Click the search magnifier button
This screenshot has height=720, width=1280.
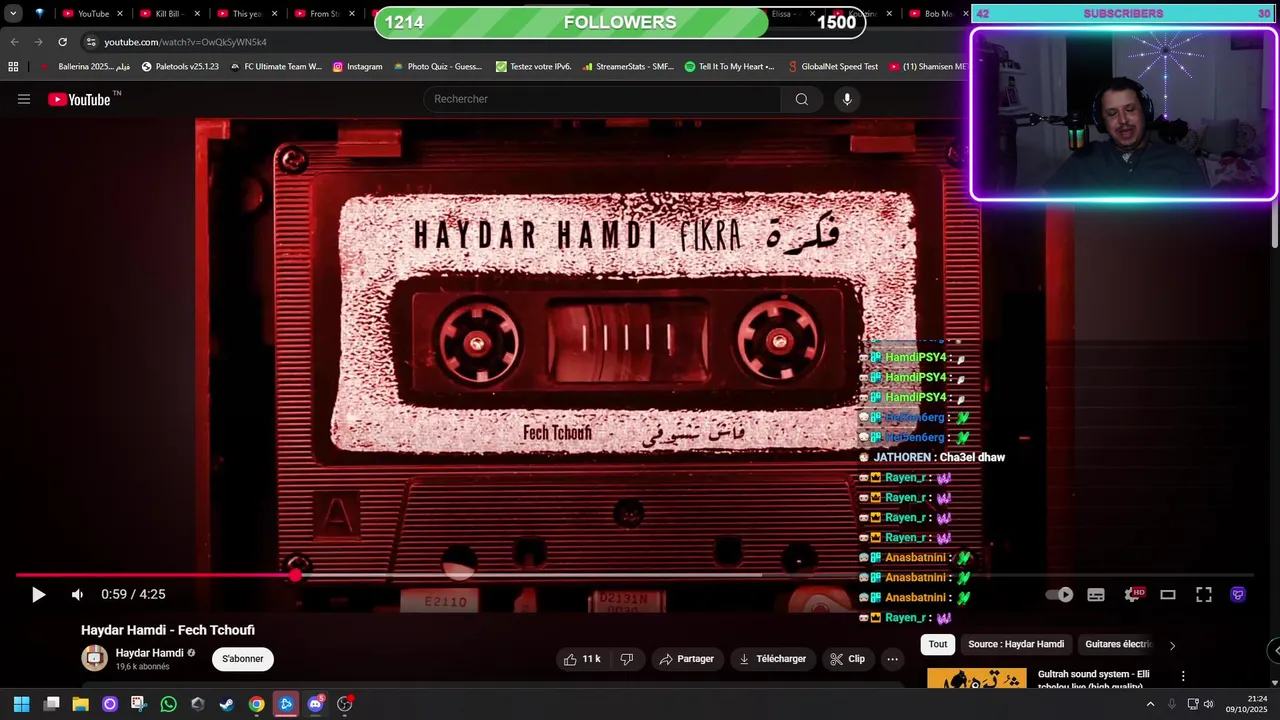[801, 99]
